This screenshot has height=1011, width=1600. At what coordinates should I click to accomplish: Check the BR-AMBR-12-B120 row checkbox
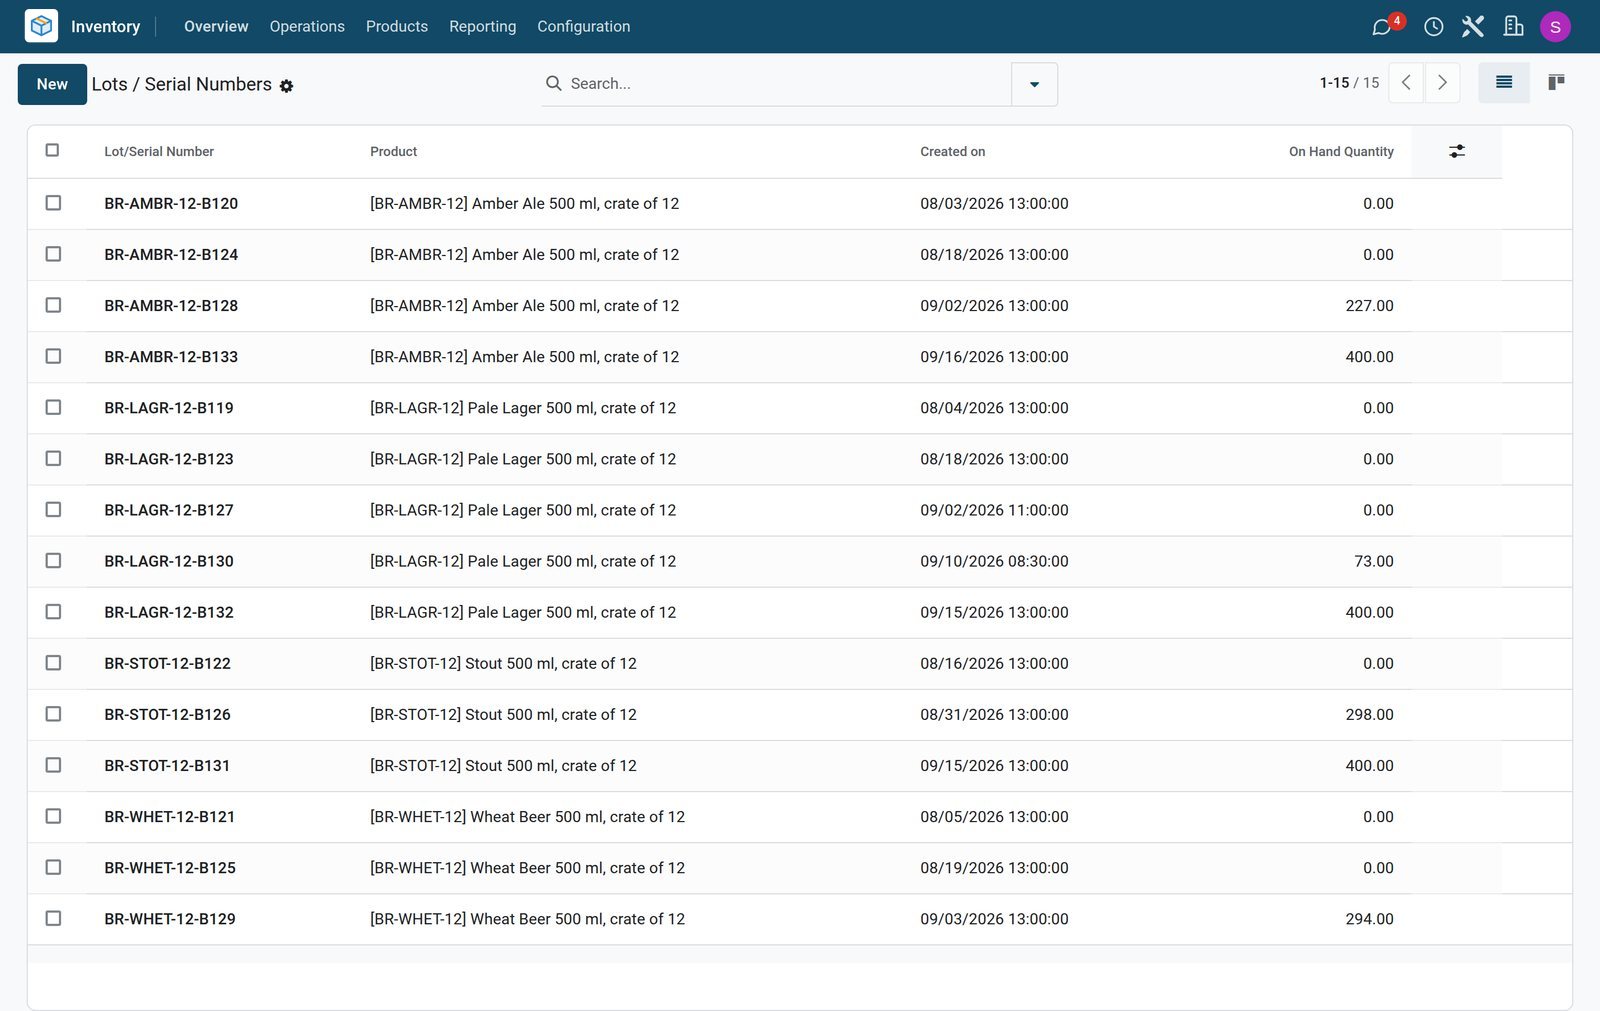click(53, 203)
